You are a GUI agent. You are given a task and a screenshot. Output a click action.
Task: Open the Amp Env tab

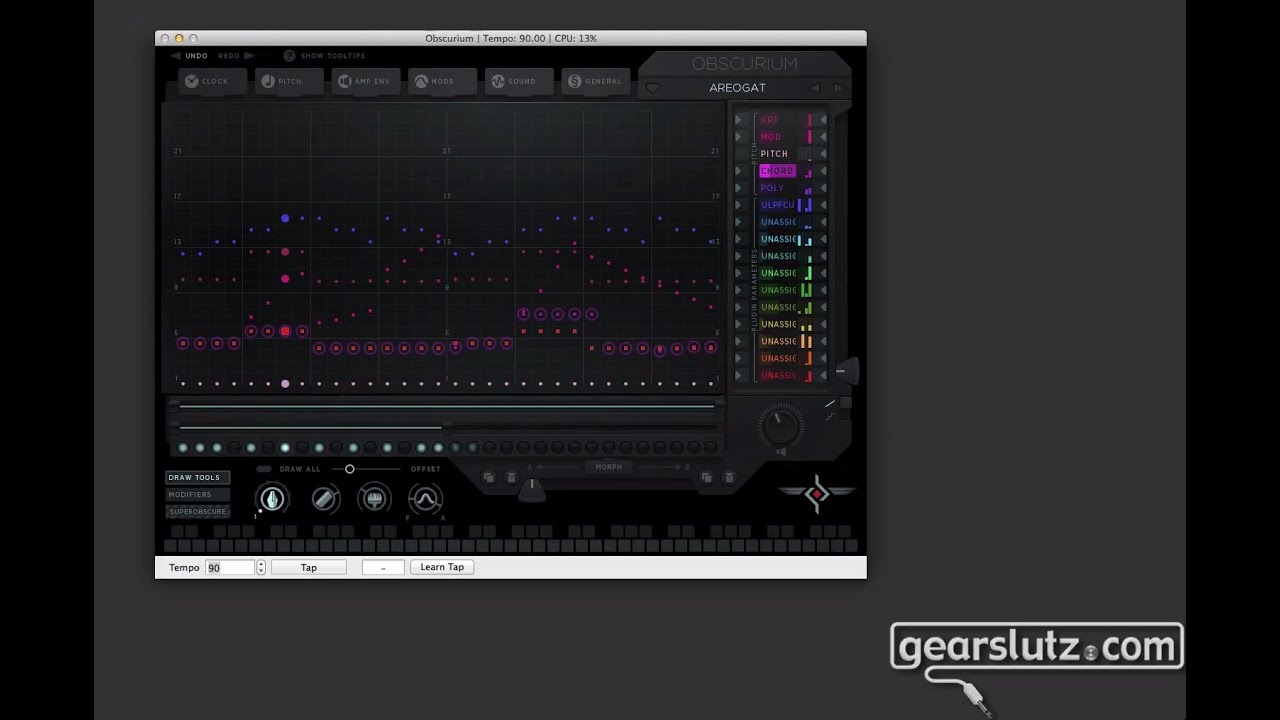[365, 81]
